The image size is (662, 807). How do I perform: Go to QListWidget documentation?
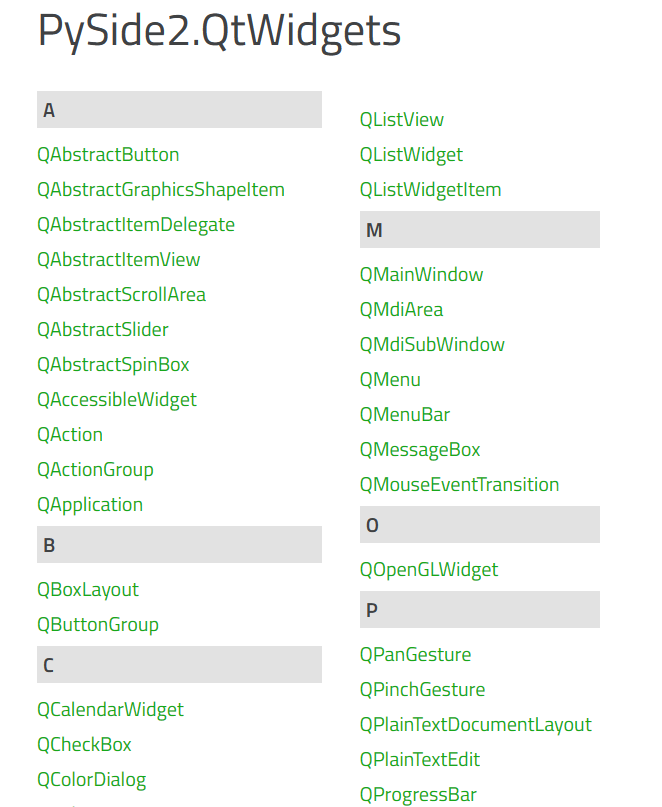tap(411, 155)
